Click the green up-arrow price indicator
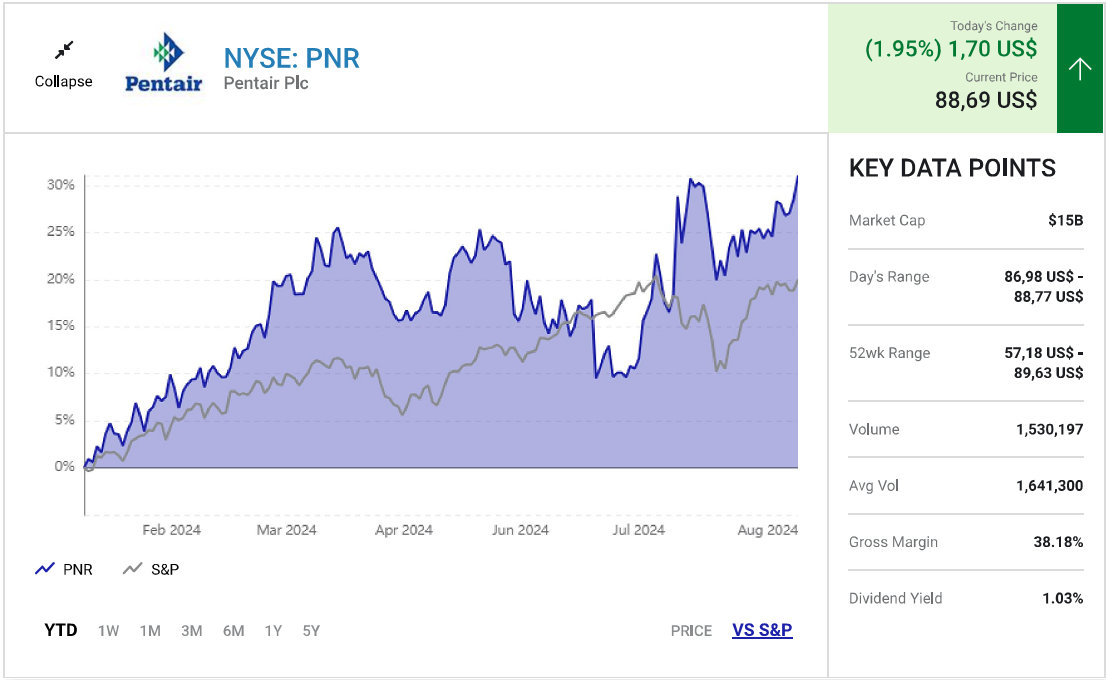The width and height of the screenshot is (1106, 680). coord(1080,68)
